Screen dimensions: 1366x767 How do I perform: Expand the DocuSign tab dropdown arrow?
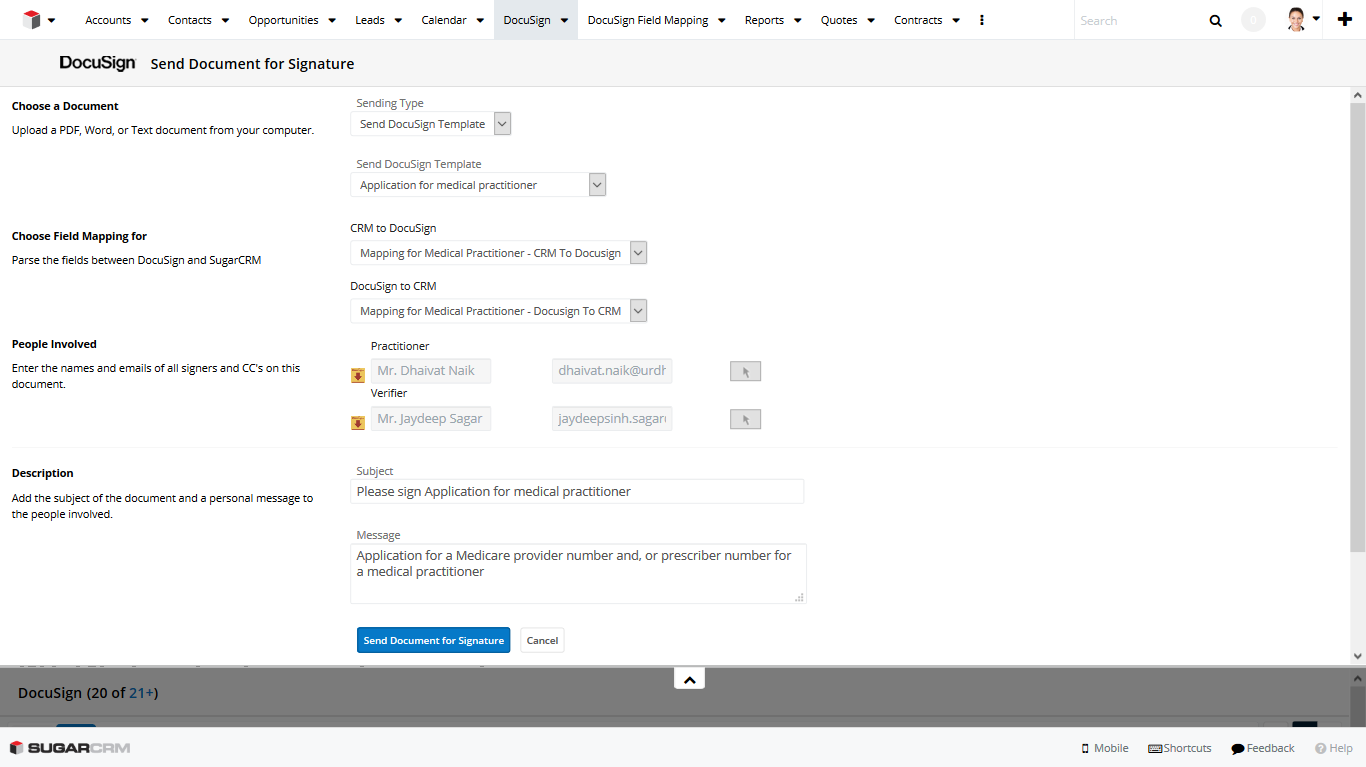click(564, 20)
